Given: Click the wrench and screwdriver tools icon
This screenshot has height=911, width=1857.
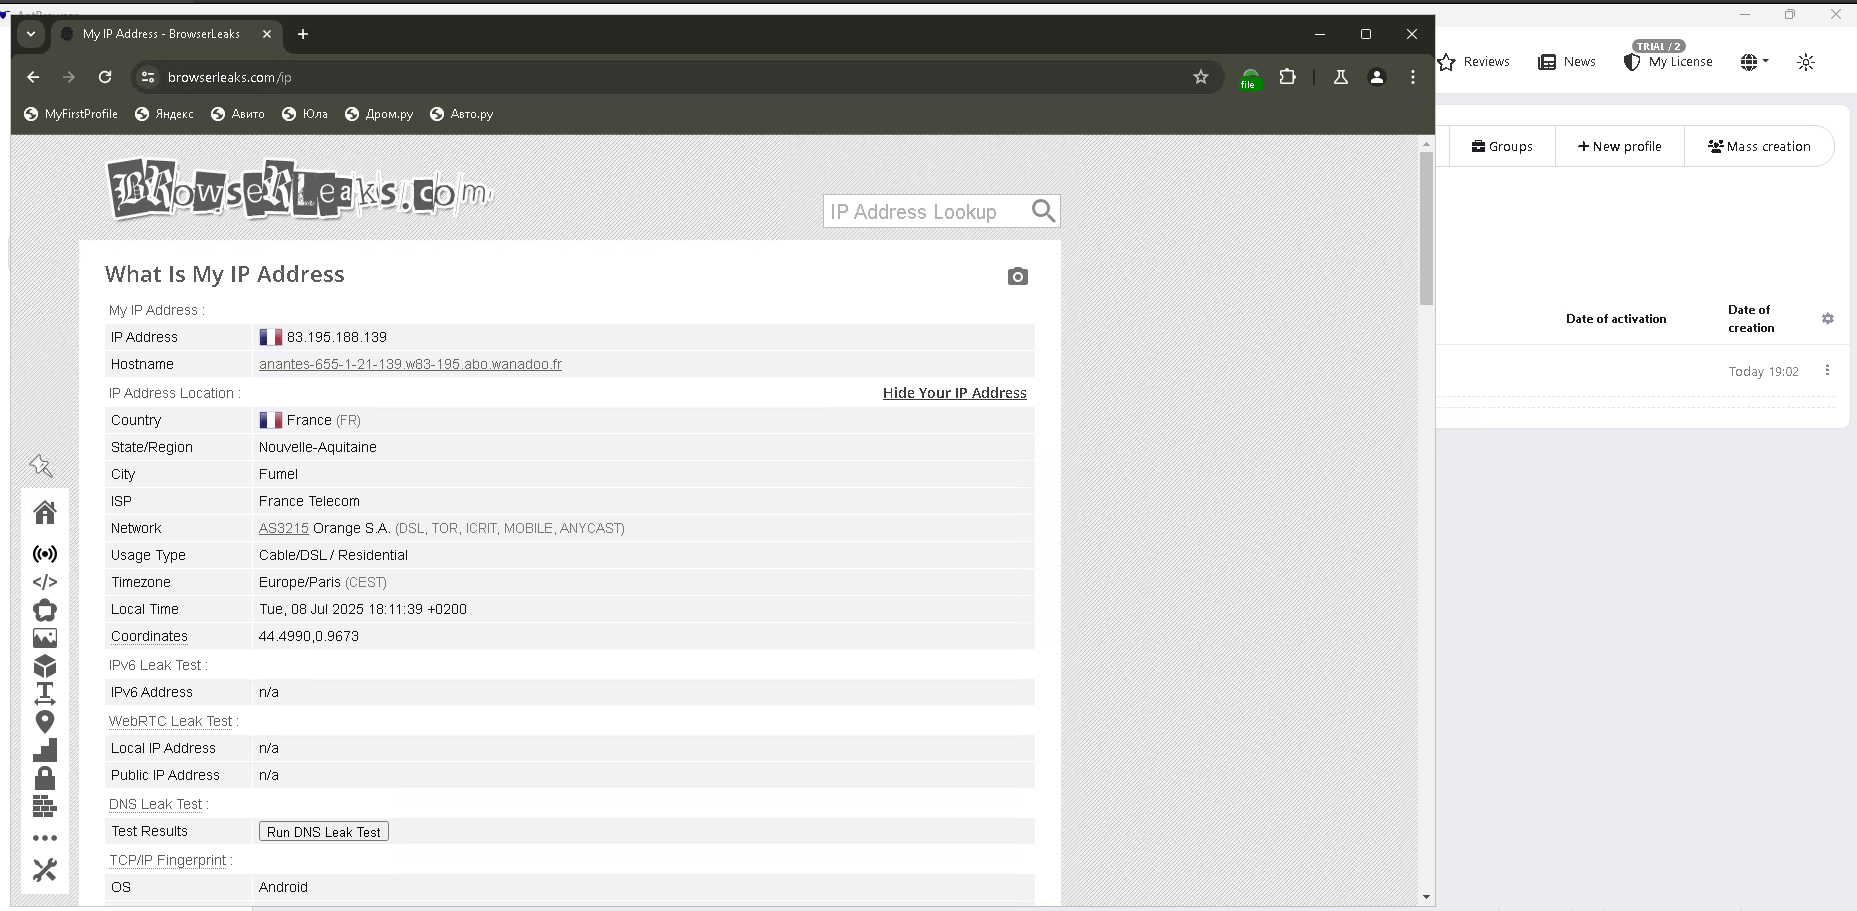Looking at the screenshot, I should click(x=45, y=870).
